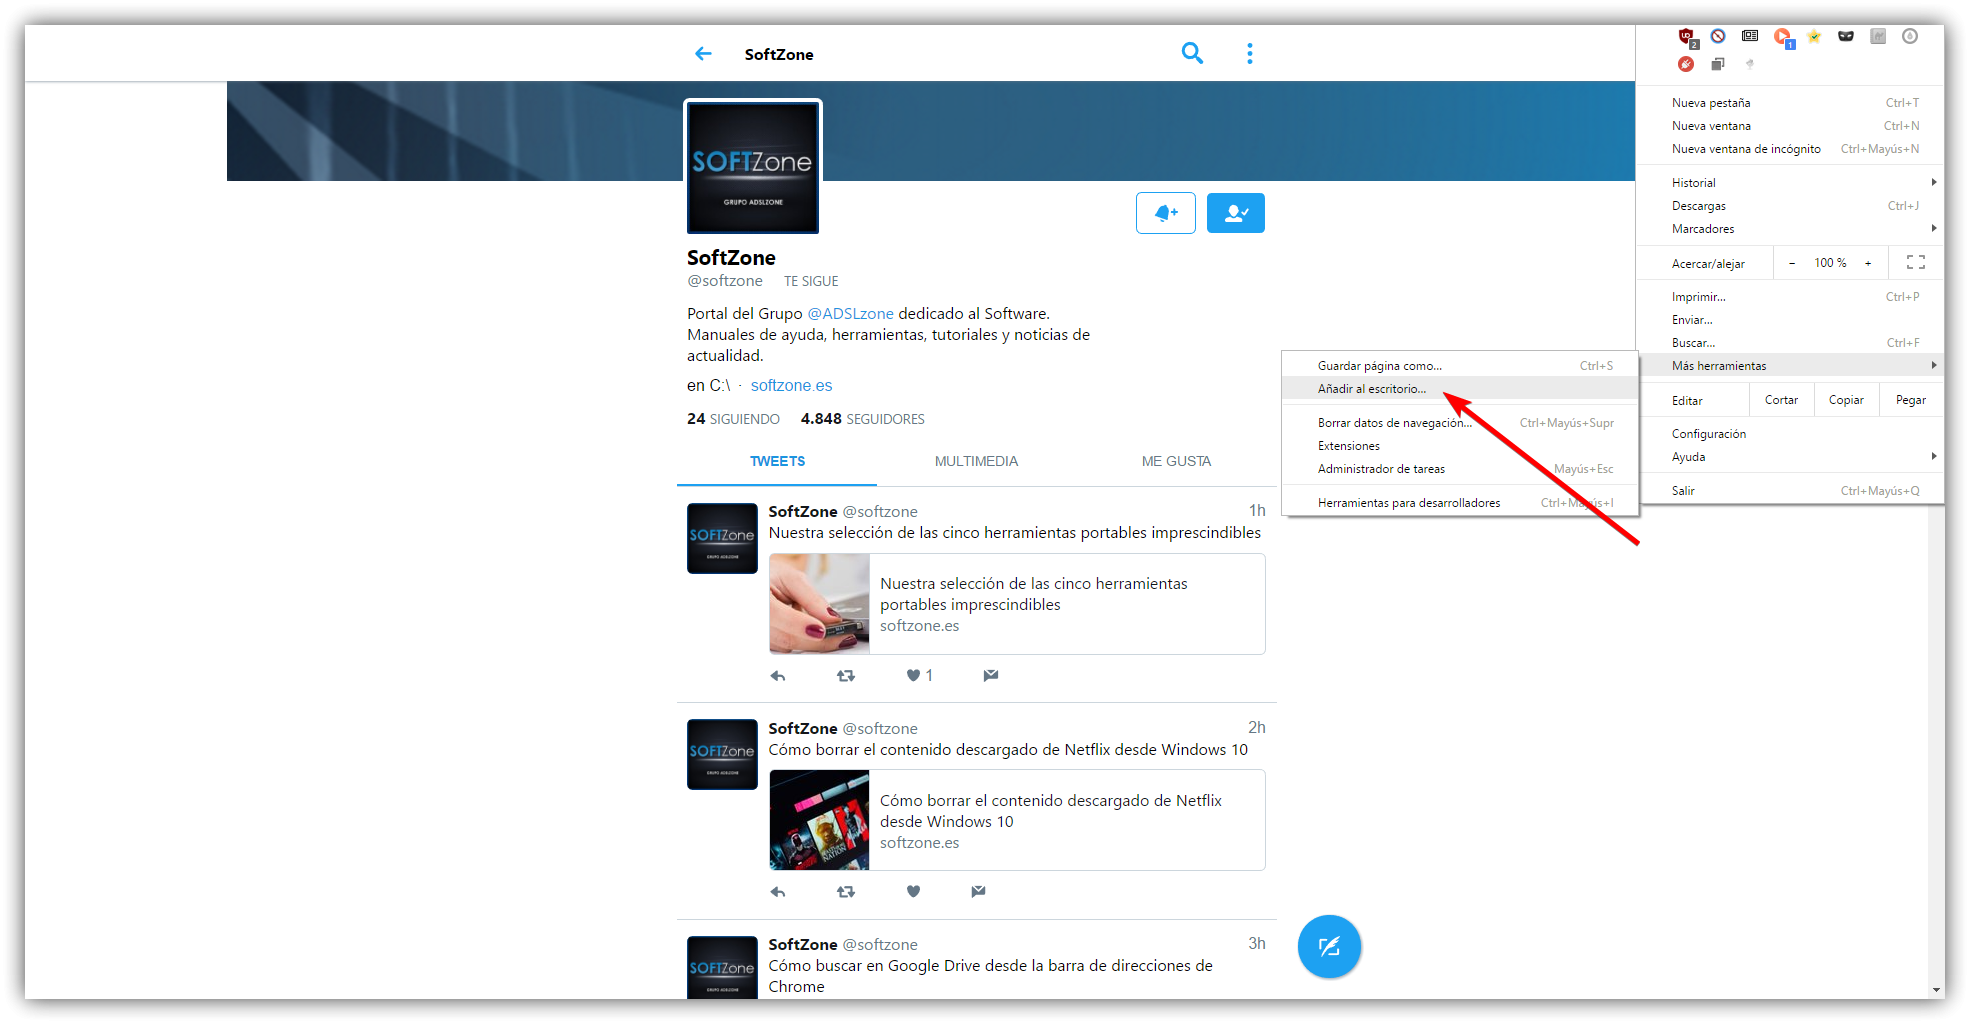Choose Imprimir... in the menu
Screen dimensions: 1970x1024
coord(1792,297)
